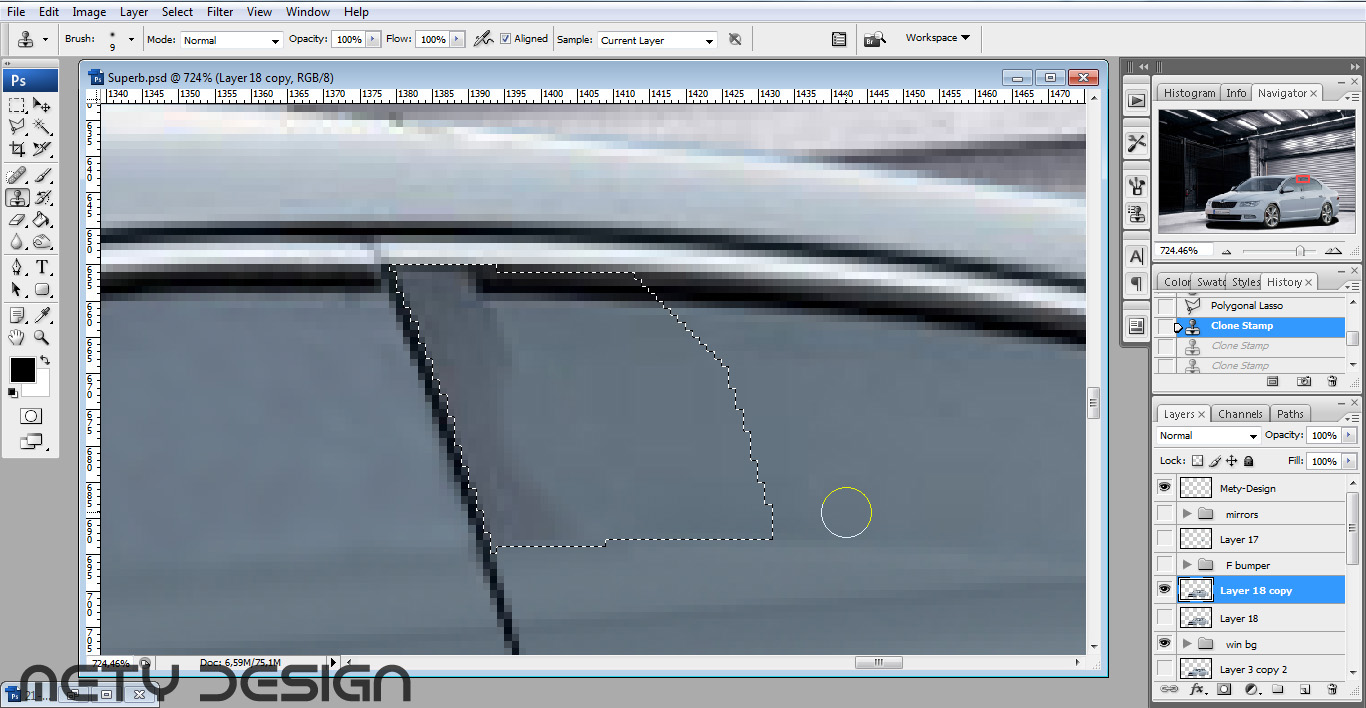
Task: Open the Filter menu
Action: 220,12
